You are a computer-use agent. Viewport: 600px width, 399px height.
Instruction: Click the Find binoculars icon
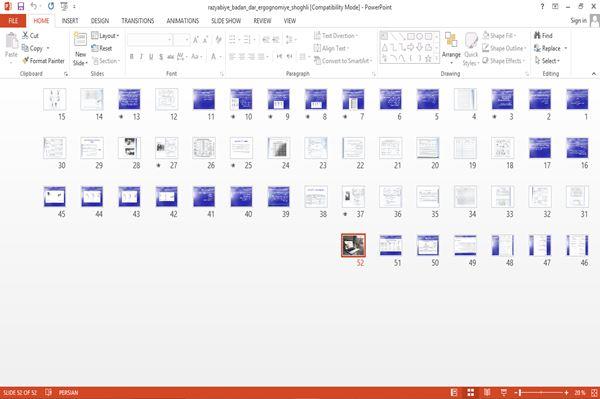point(538,36)
